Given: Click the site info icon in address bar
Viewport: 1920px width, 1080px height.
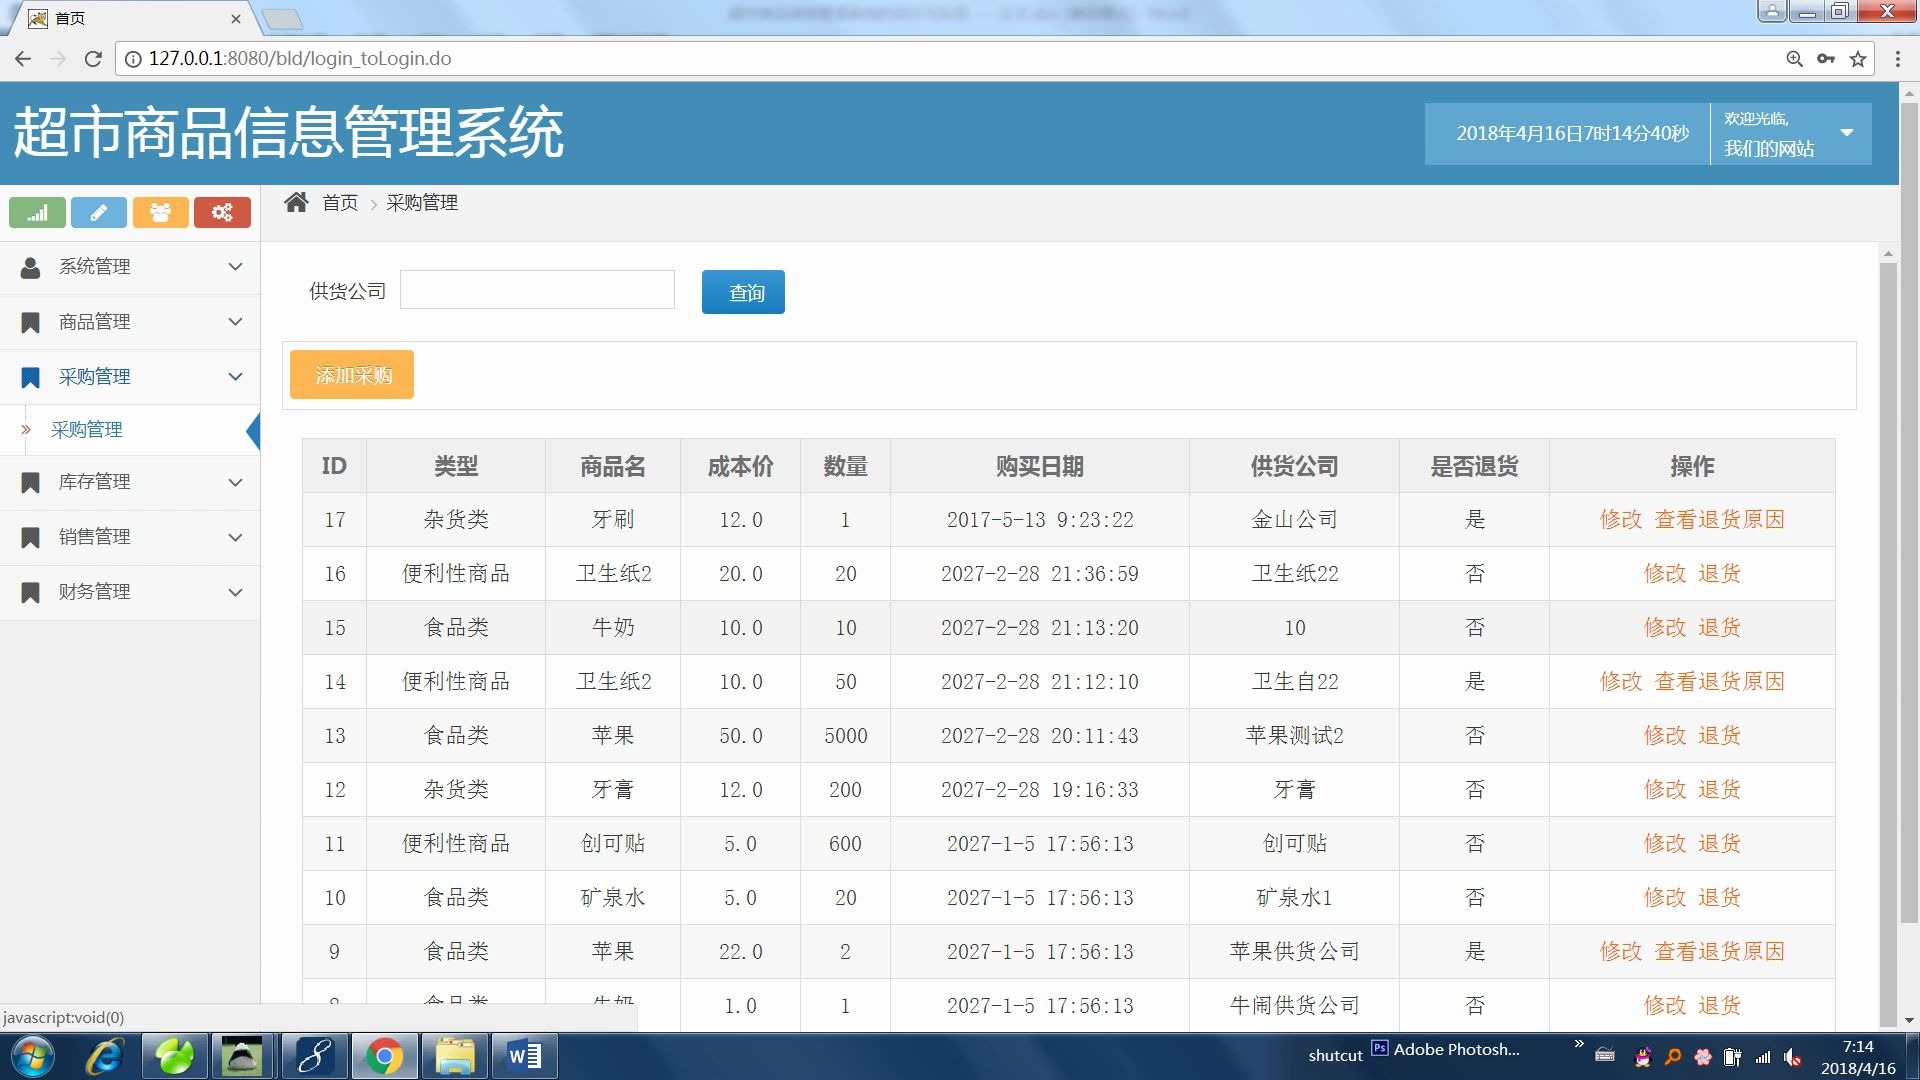Looking at the screenshot, I should tap(132, 59).
